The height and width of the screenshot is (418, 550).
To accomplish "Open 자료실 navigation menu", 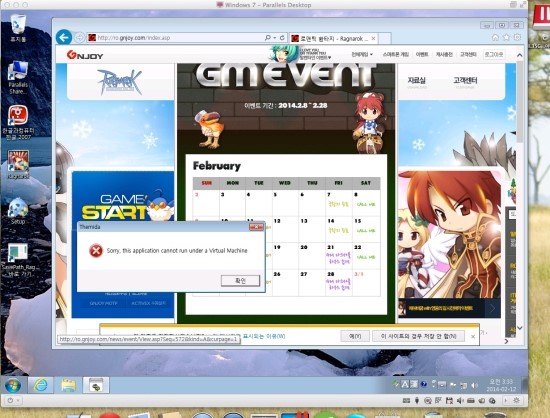I will pos(416,81).
